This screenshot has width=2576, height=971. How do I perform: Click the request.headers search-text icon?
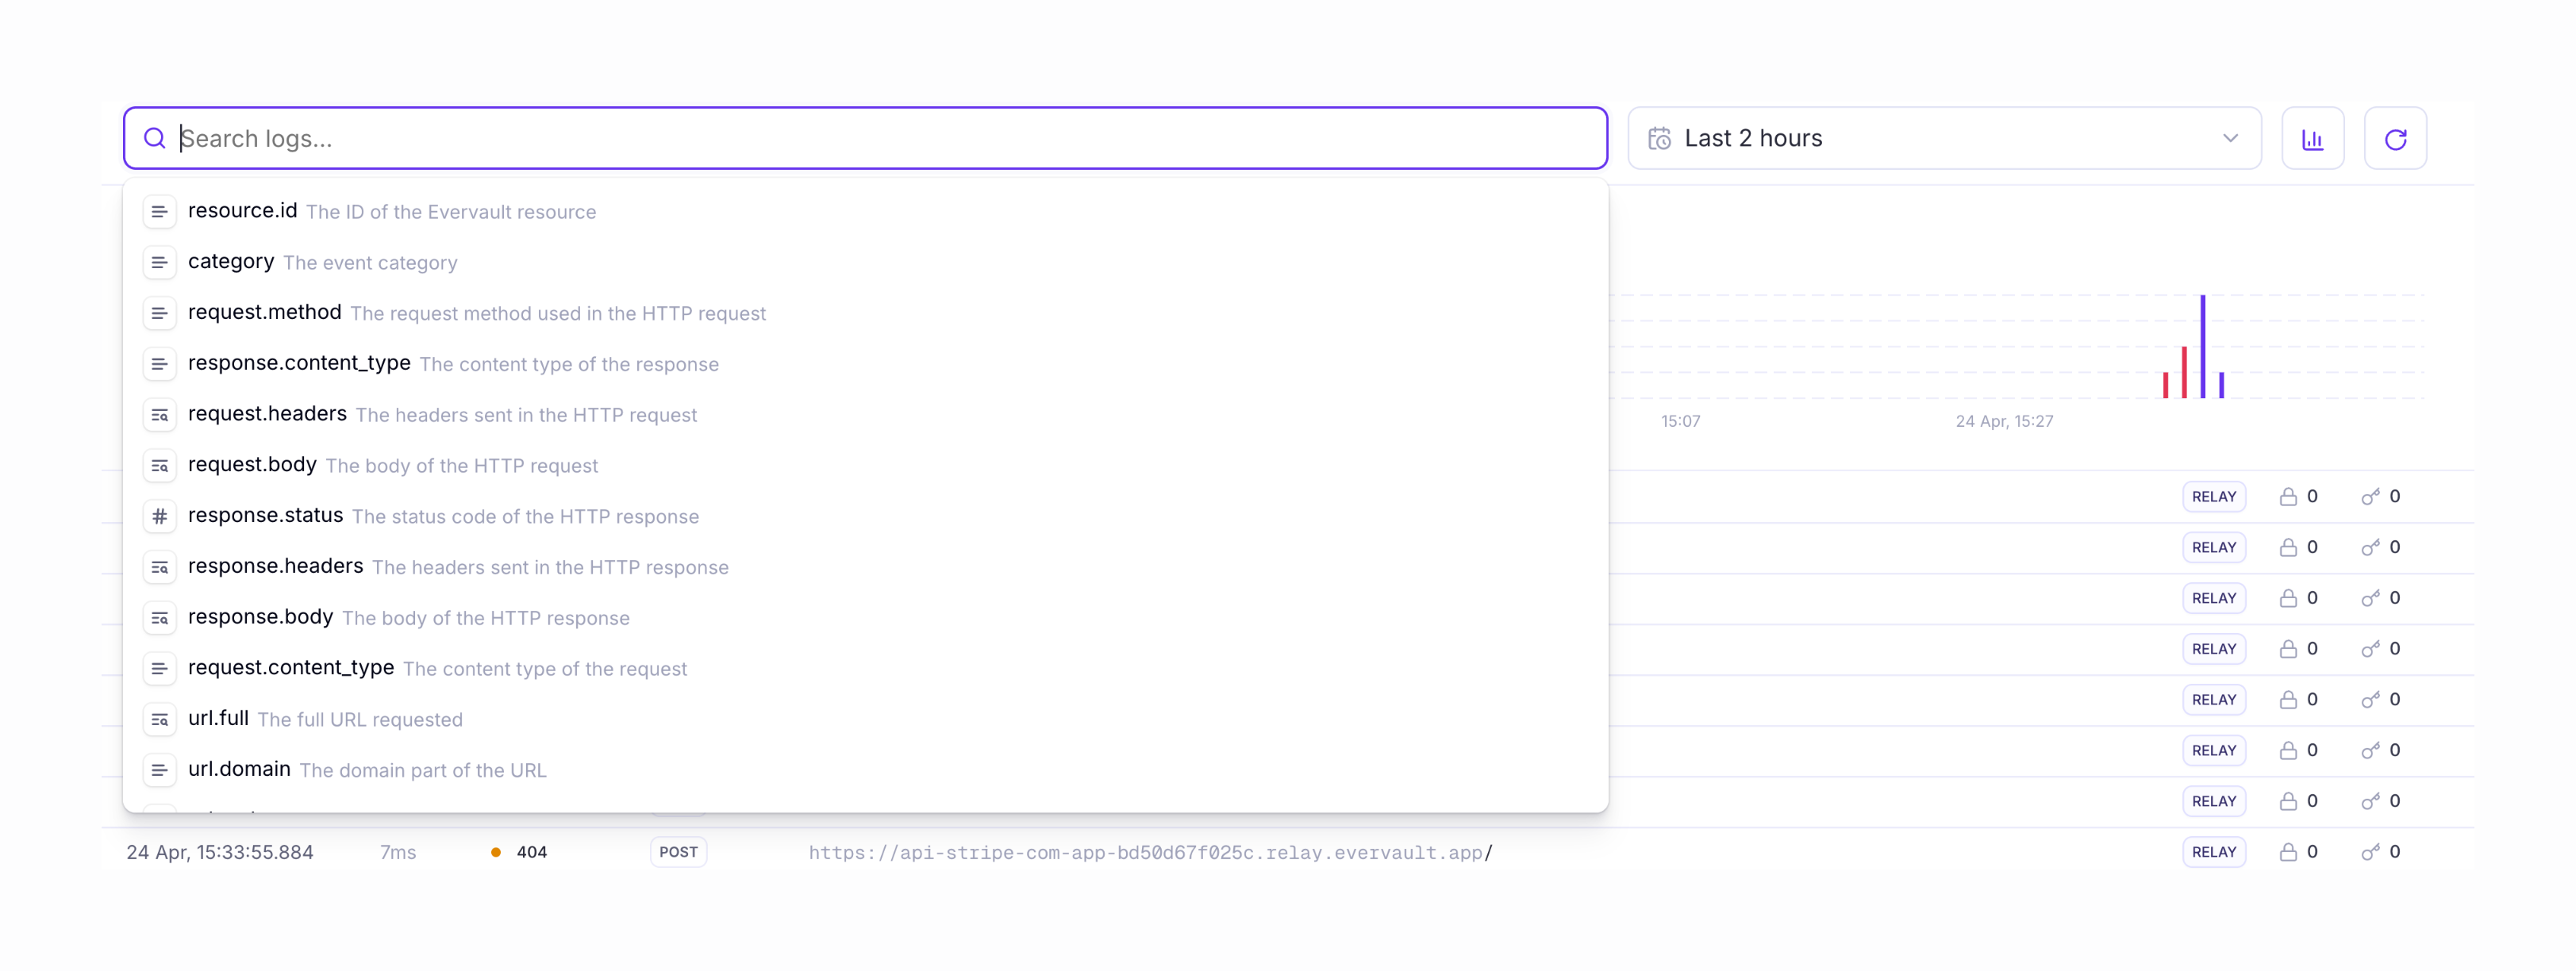coord(160,415)
